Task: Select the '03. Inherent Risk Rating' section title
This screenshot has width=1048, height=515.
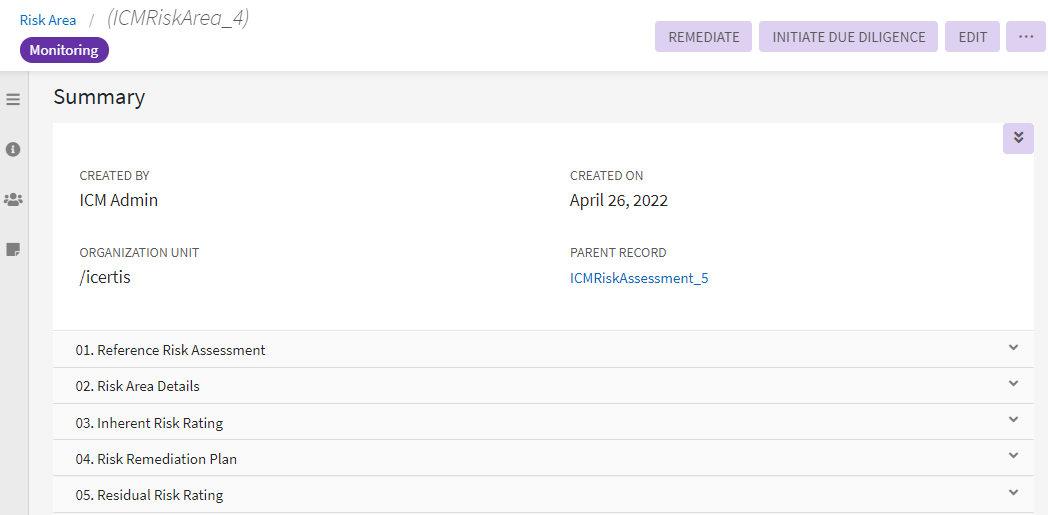Action: (149, 423)
